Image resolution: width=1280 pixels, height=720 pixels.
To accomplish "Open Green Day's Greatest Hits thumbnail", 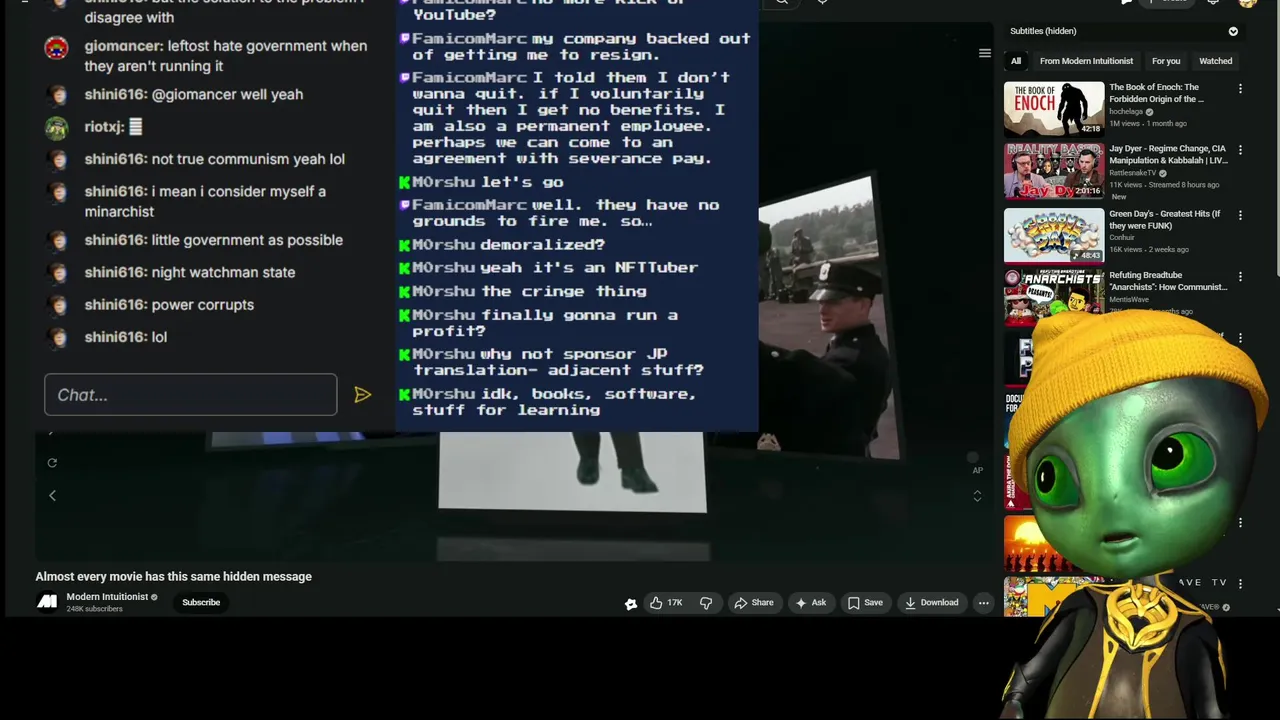I will click(1054, 235).
